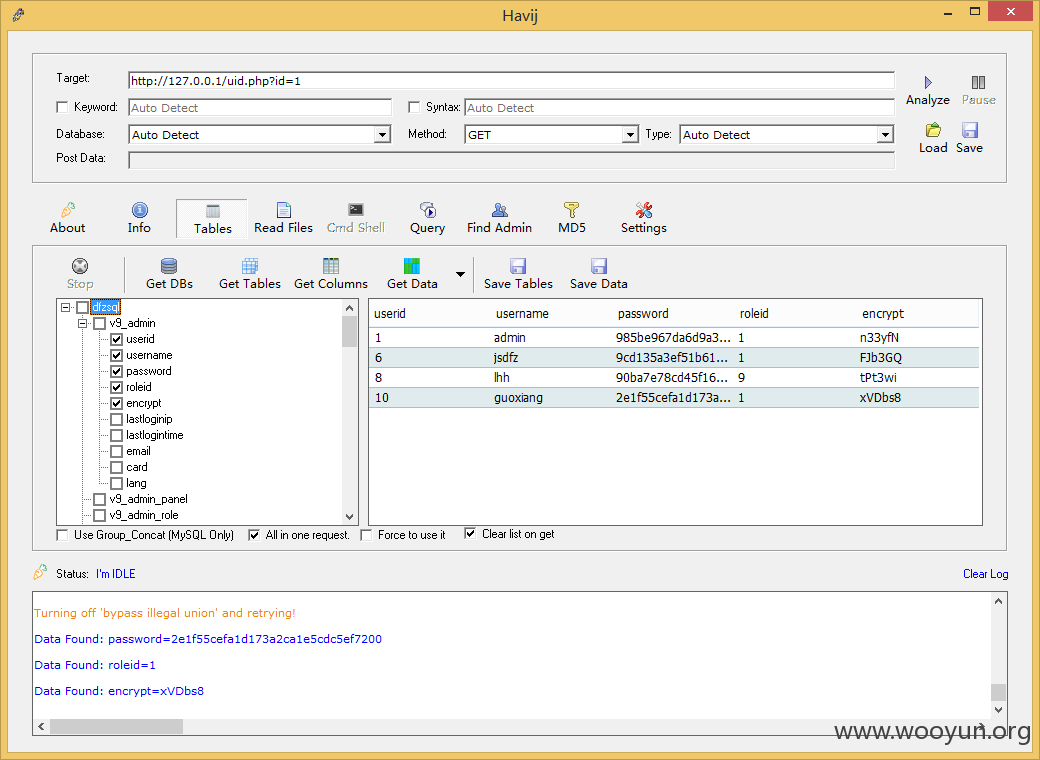Click the log horizontal scrollbar thumb
The width and height of the screenshot is (1040, 760).
[117, 726]
